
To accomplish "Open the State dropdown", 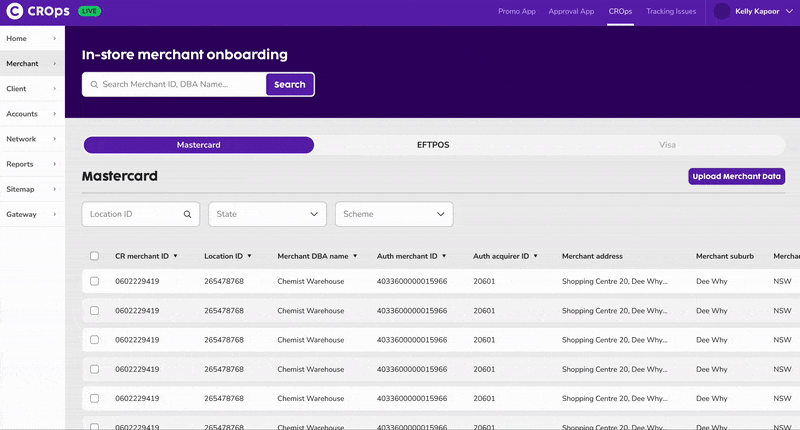I will 267,214.
